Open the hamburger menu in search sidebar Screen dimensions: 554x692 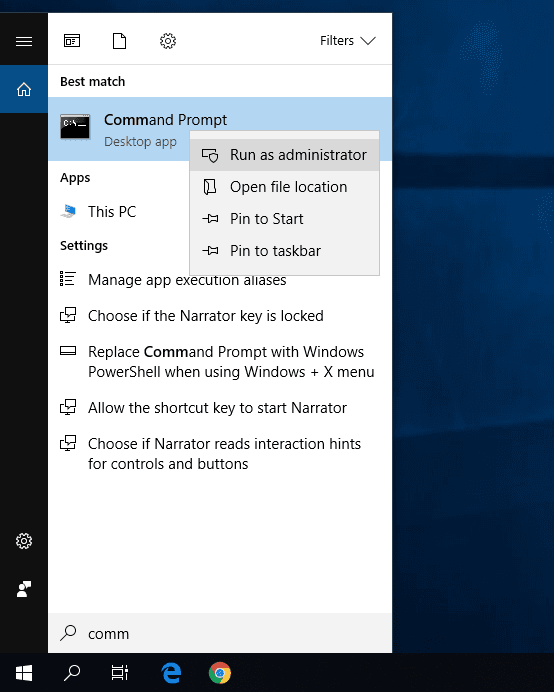(x=24, y=41)
